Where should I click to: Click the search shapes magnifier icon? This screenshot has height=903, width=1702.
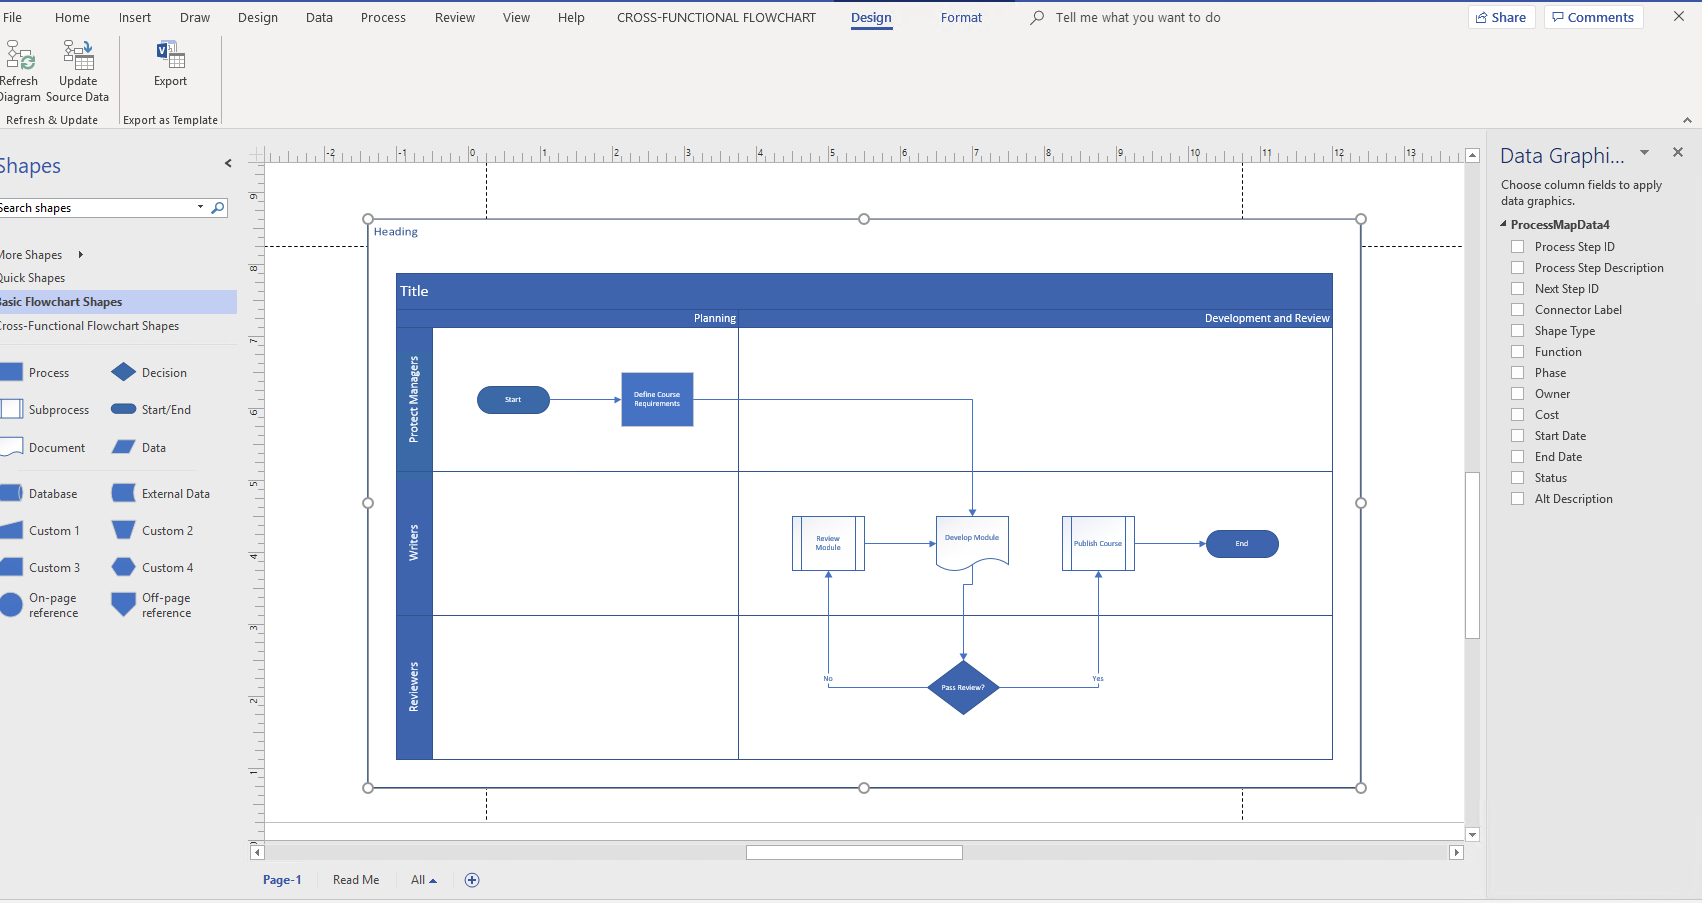coord(217,207)
